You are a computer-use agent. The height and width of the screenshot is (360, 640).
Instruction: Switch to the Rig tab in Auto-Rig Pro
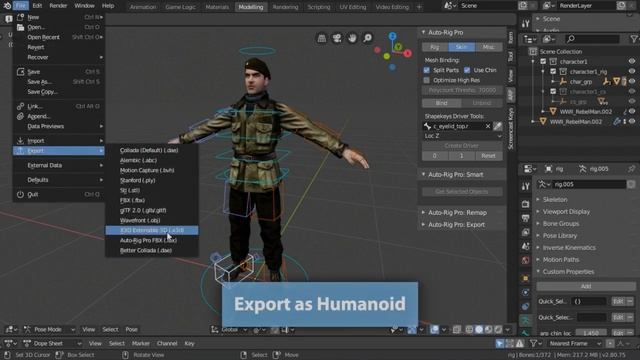[x=435, y=47]
